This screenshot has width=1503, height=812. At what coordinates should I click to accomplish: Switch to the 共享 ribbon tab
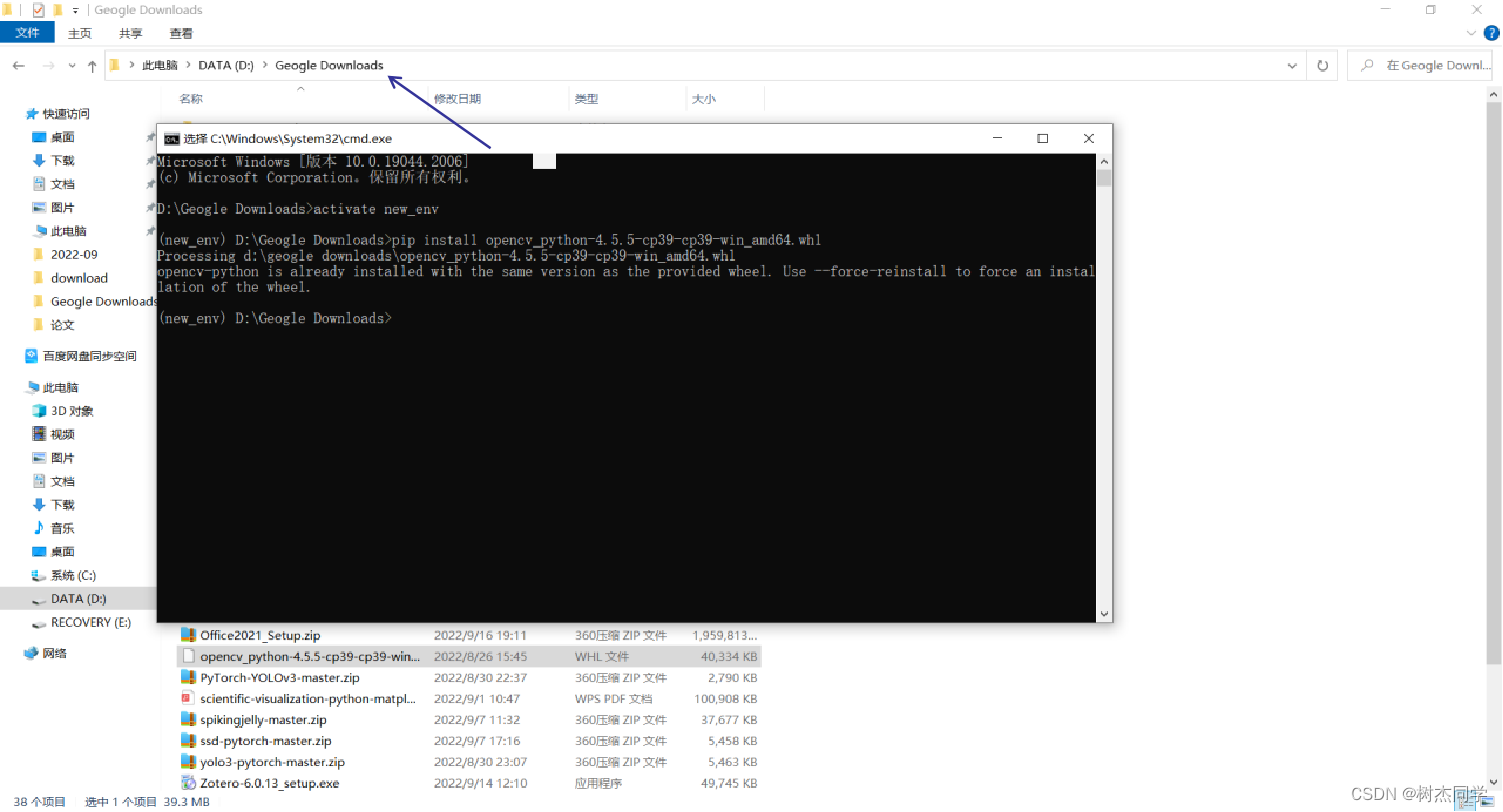pyautogui.click(x=130, y=33)
